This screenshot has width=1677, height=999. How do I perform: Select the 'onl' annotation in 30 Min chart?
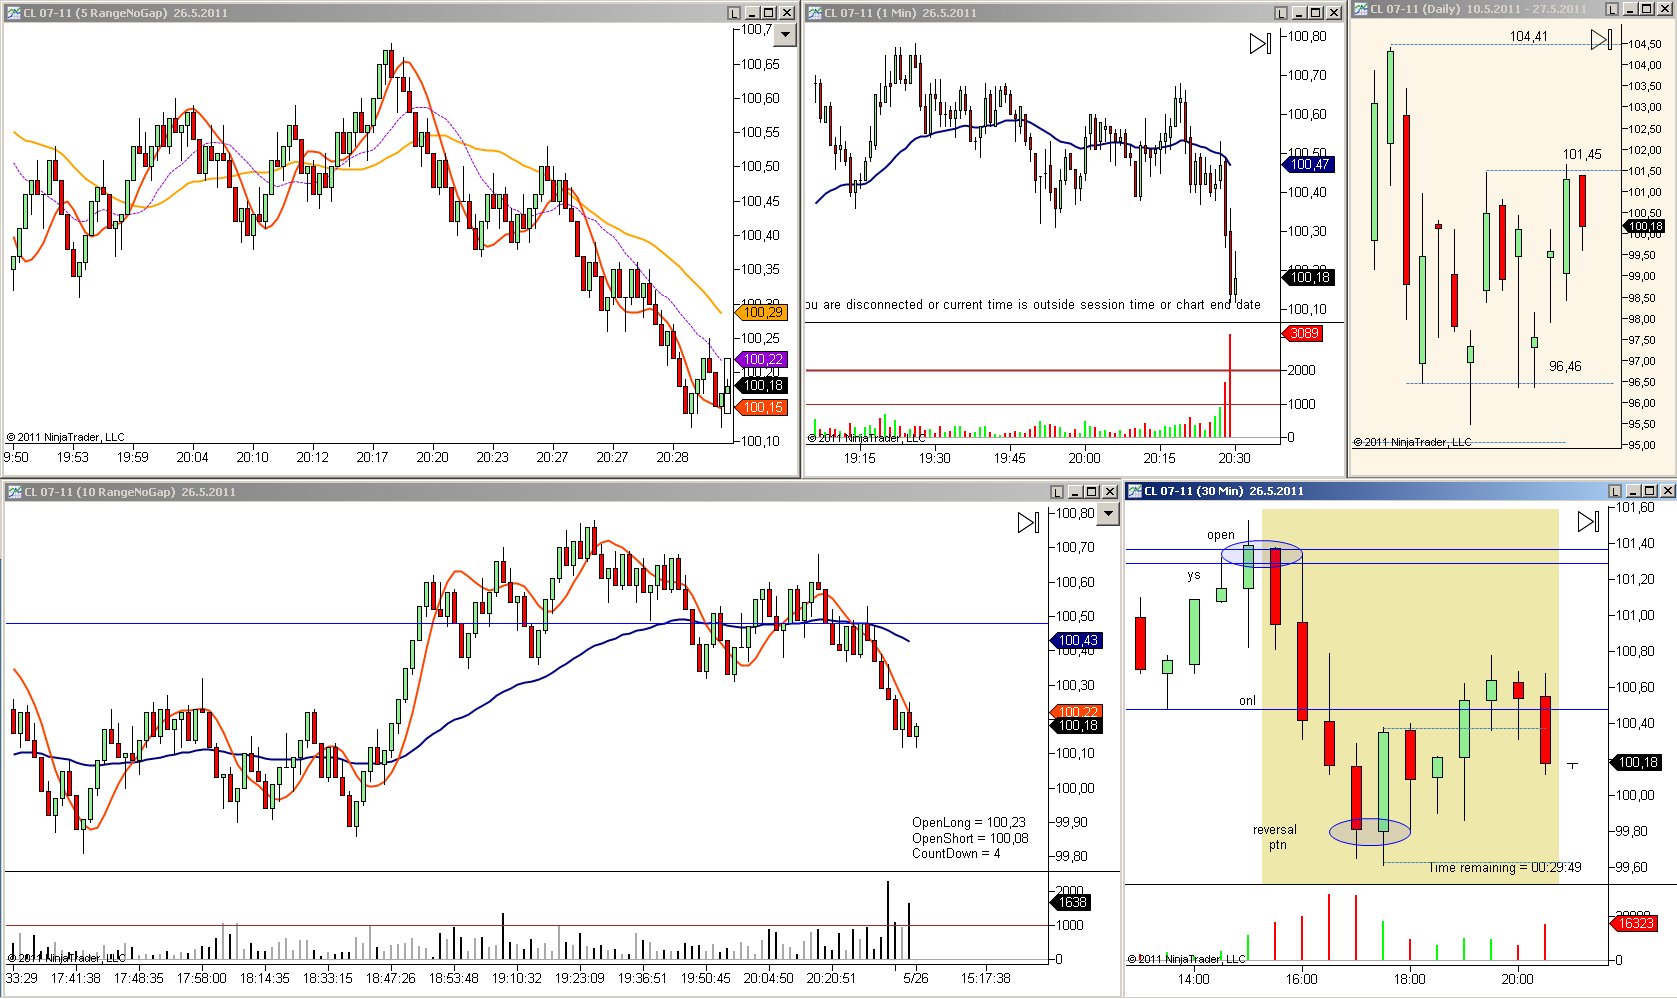pos(1247,701)
